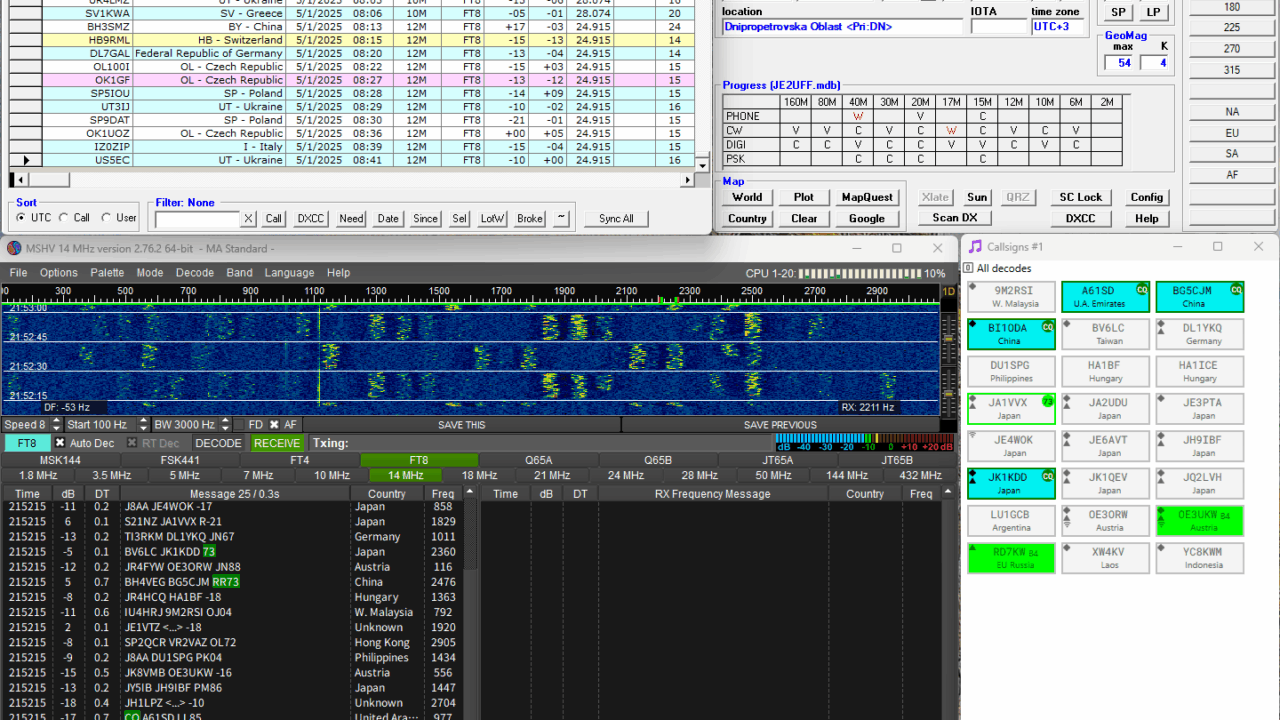Click the Callsigns window purple note icon

tap(975, 246)
